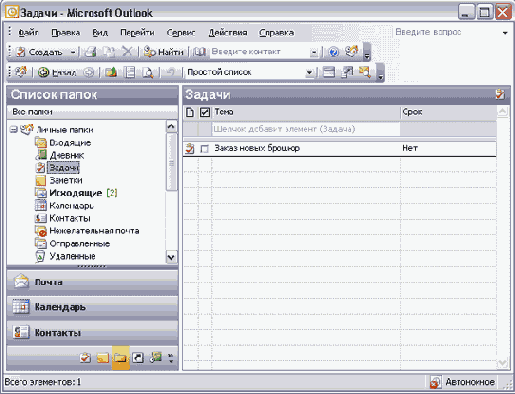Screen dimensions: 515x394
Task: Click the Введите вопрос help input field
Action: [x=447, y=32]
